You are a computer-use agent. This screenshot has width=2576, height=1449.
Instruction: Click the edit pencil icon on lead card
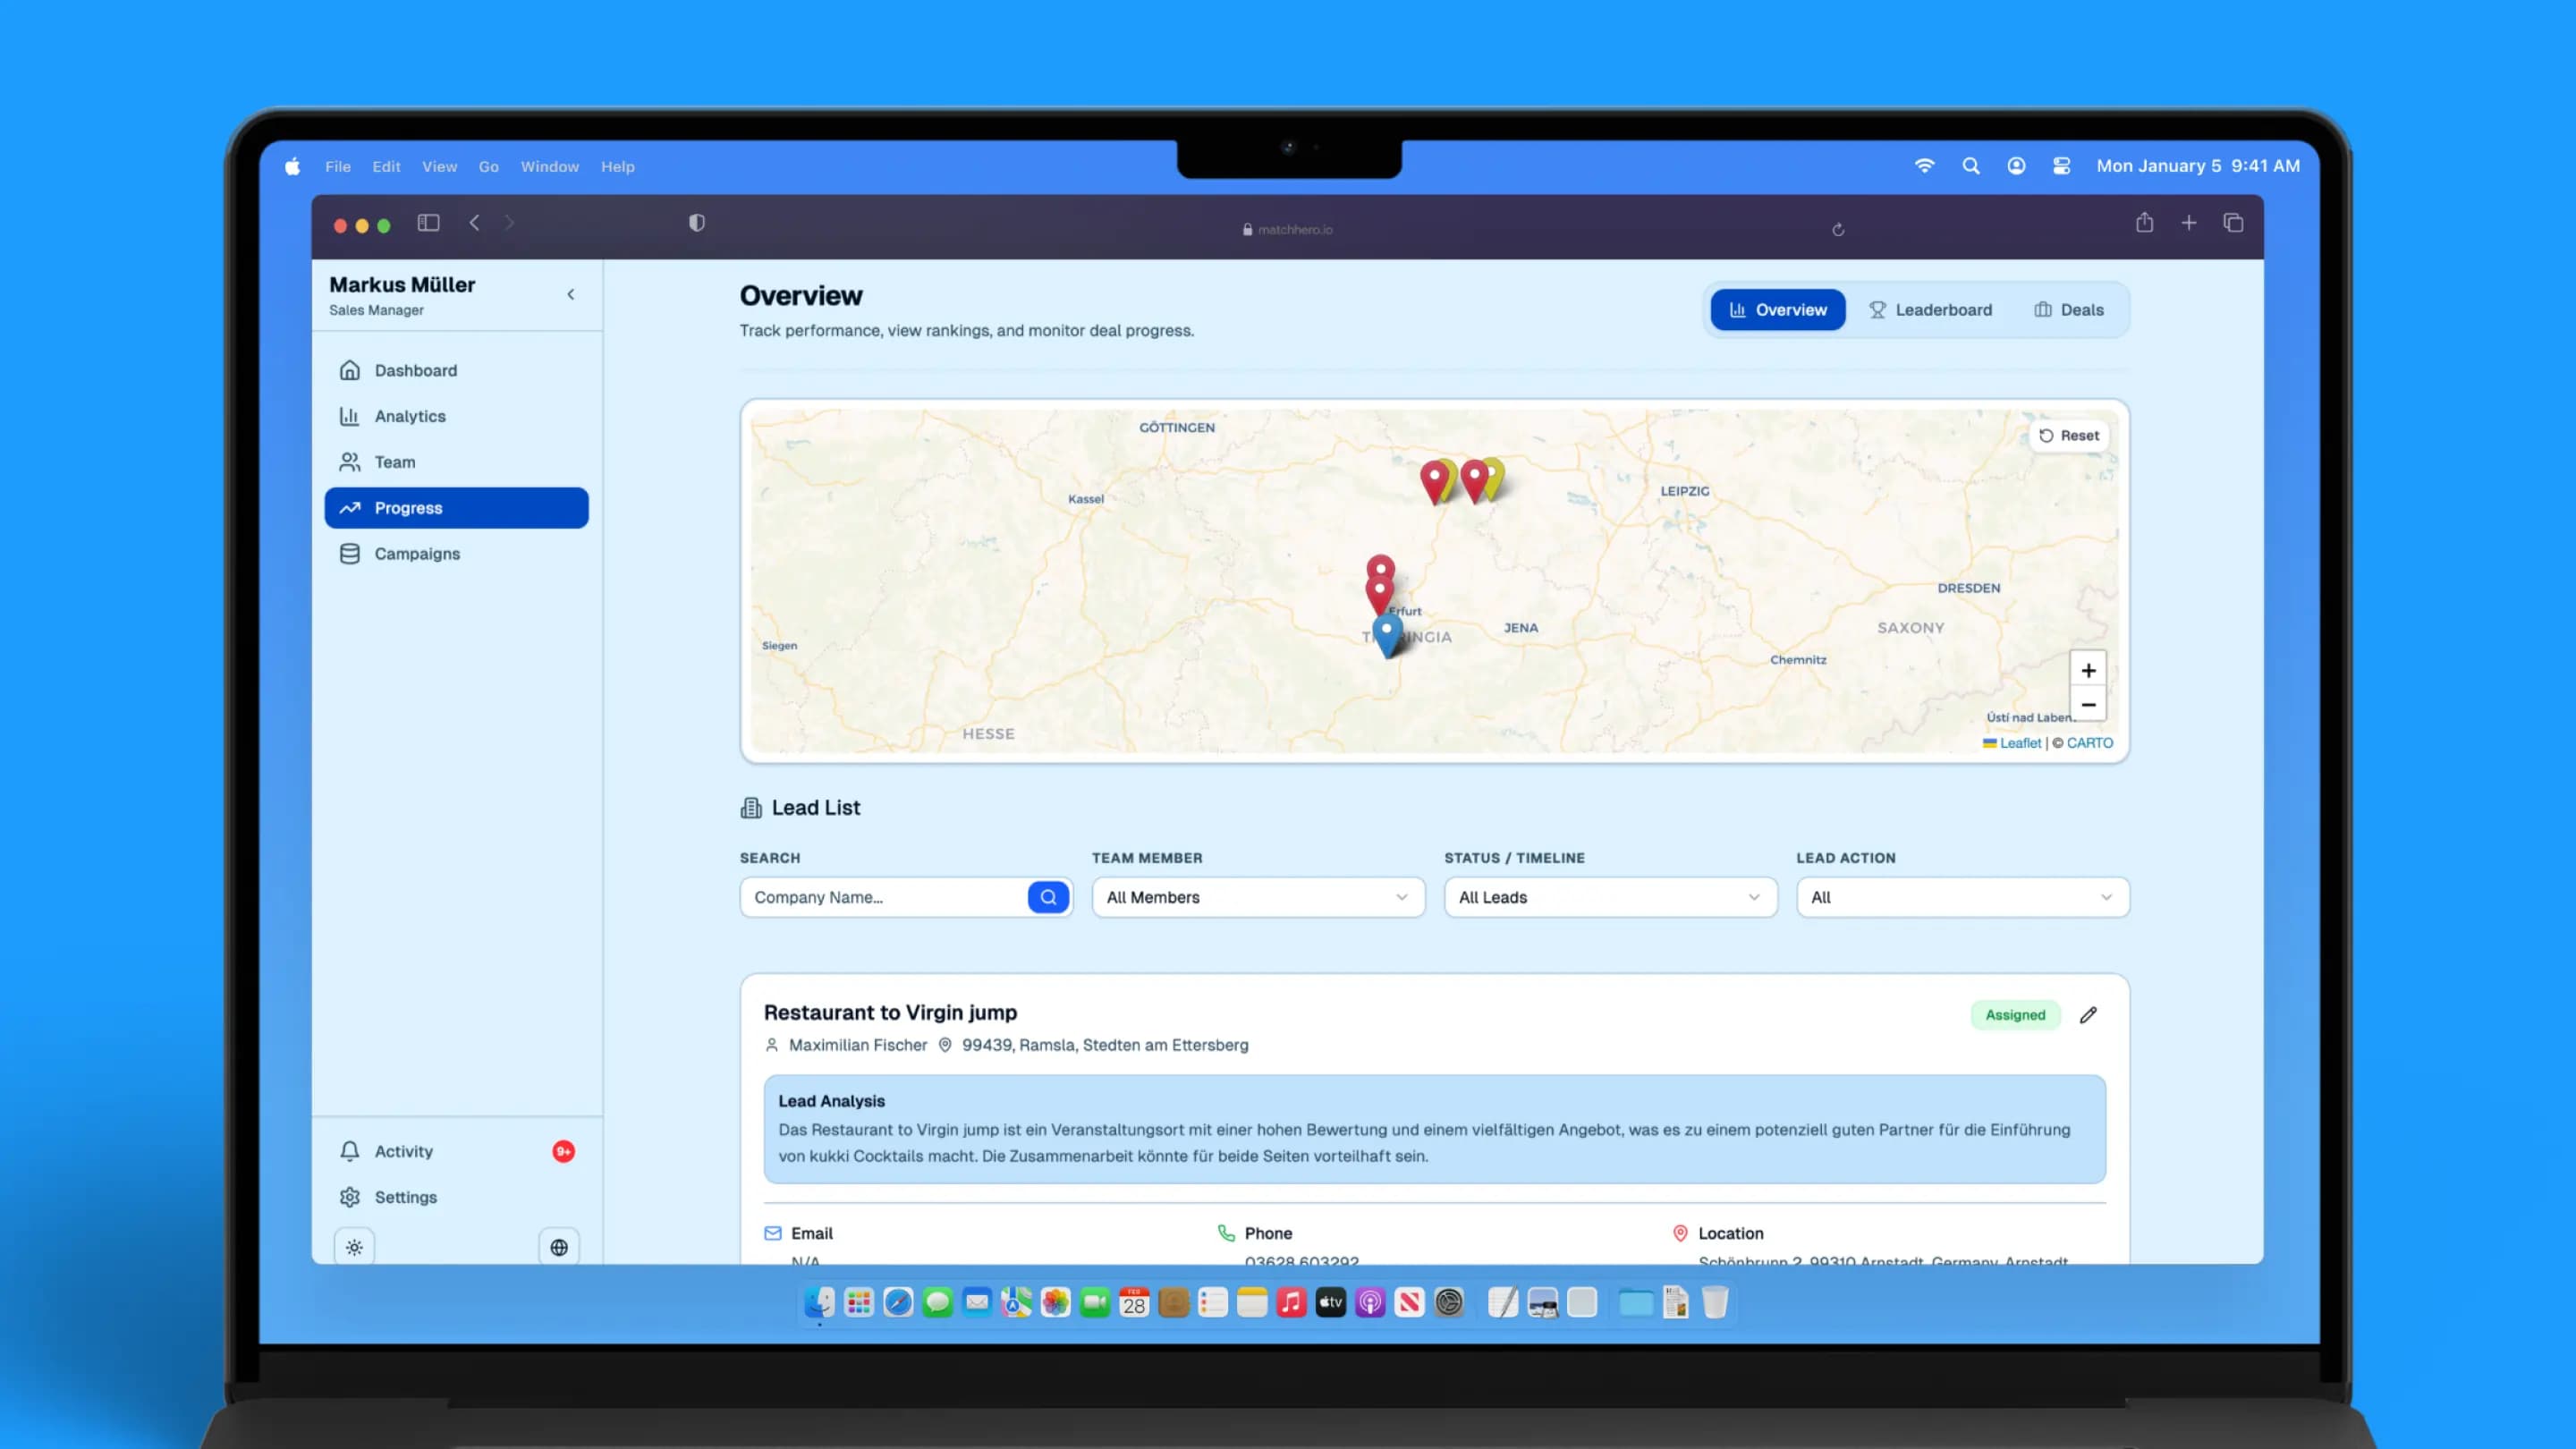click(2088, 1015)
